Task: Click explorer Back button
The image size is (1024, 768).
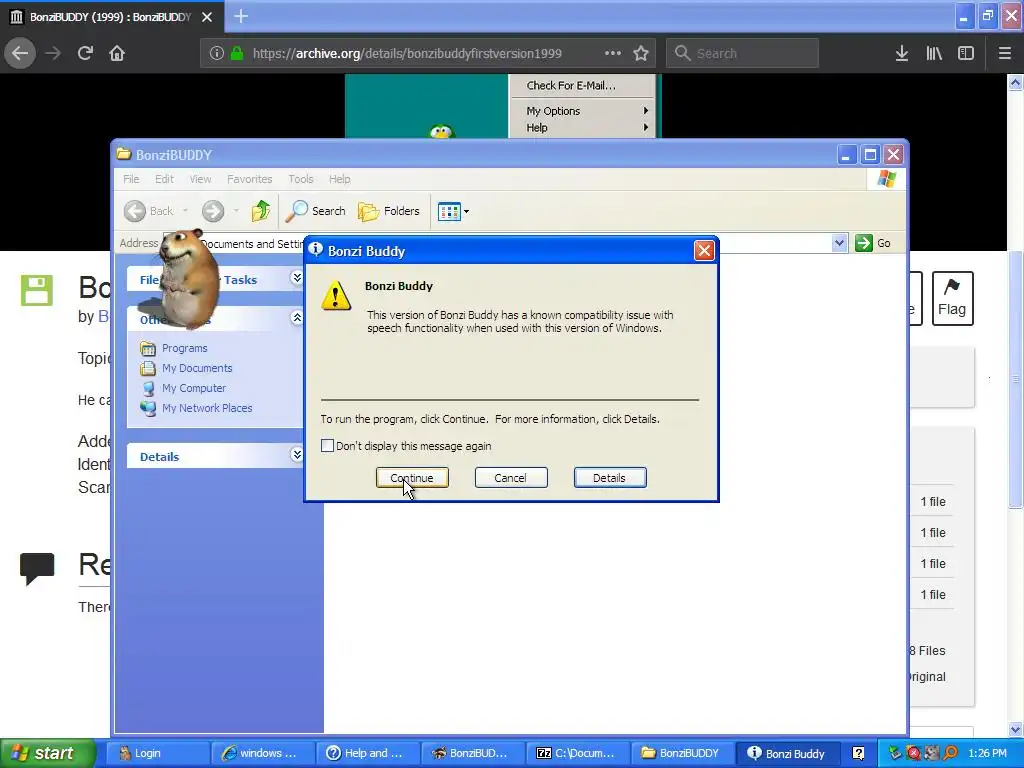Action: click(x=149, y=211)
